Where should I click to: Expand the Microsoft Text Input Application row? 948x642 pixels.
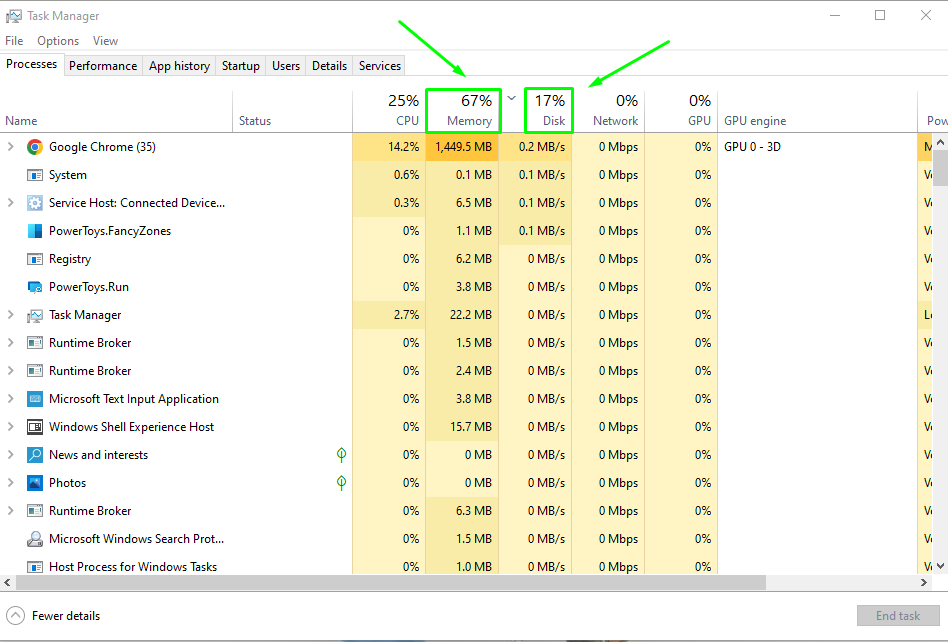point(10,399)
